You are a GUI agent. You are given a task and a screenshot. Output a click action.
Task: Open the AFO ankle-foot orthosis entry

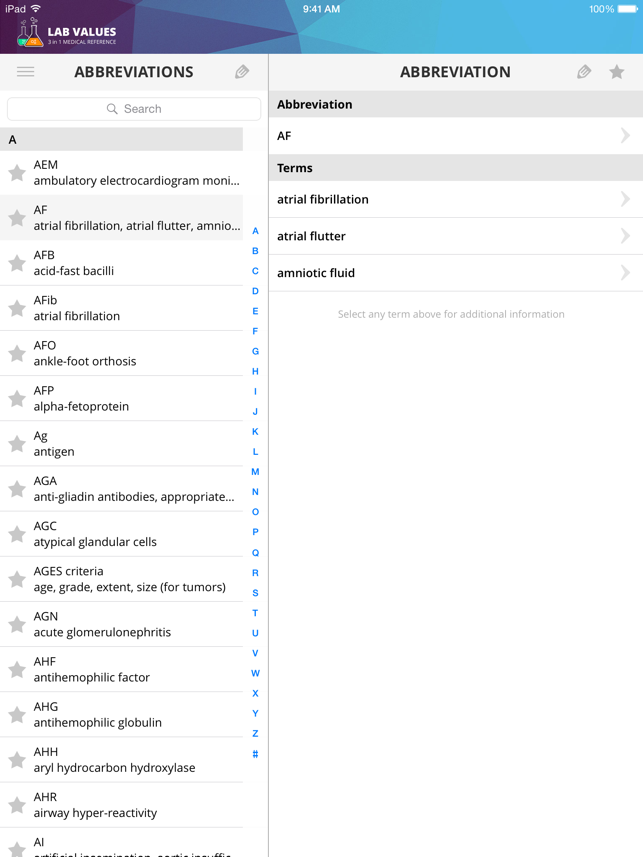[130, 353]
